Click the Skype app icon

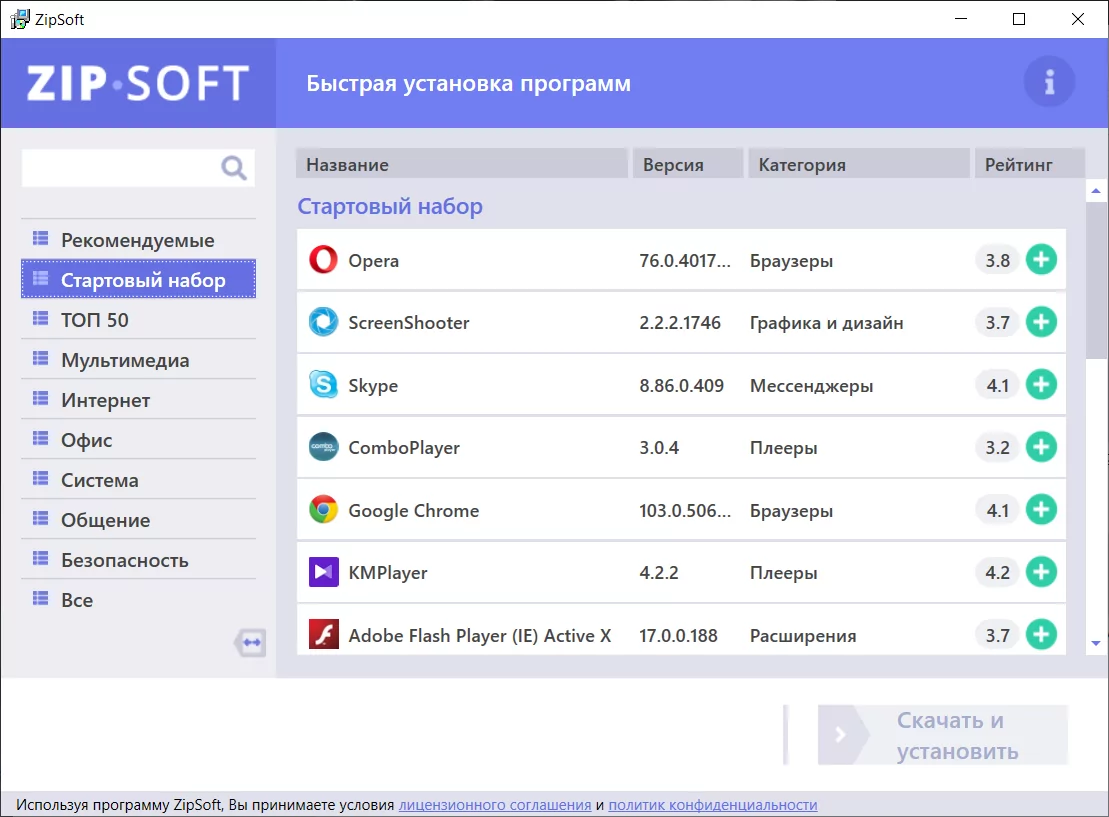[323, 385]
